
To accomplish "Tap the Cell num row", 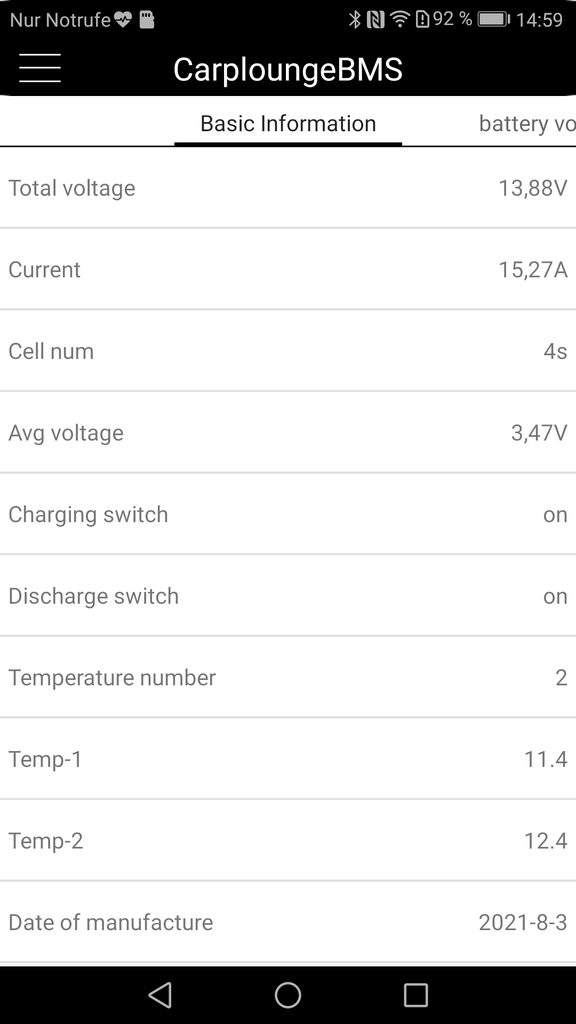I will 288,351.
